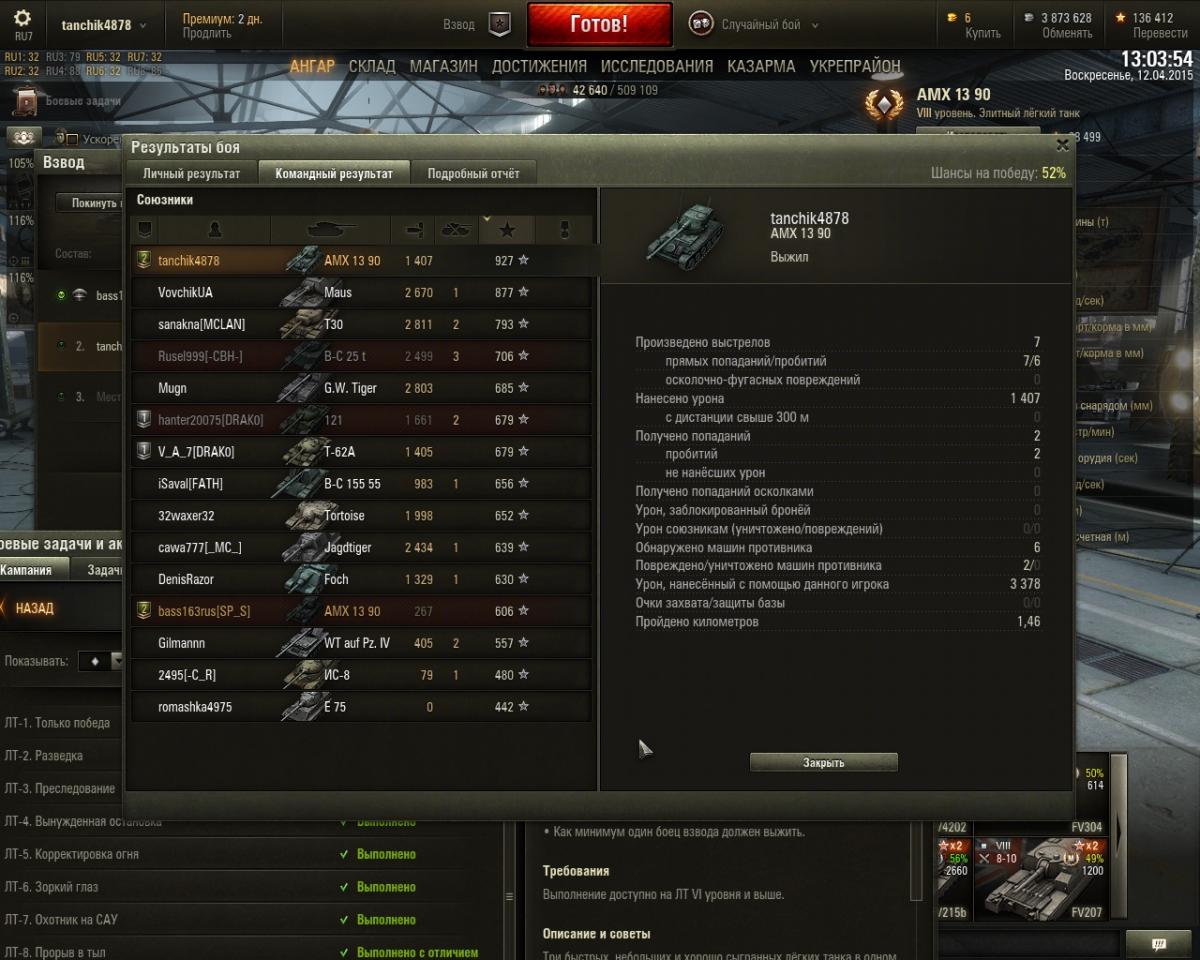Click the red Готов! button
This screenshot has height=960, width=1200.
click(x=599, y=25)
